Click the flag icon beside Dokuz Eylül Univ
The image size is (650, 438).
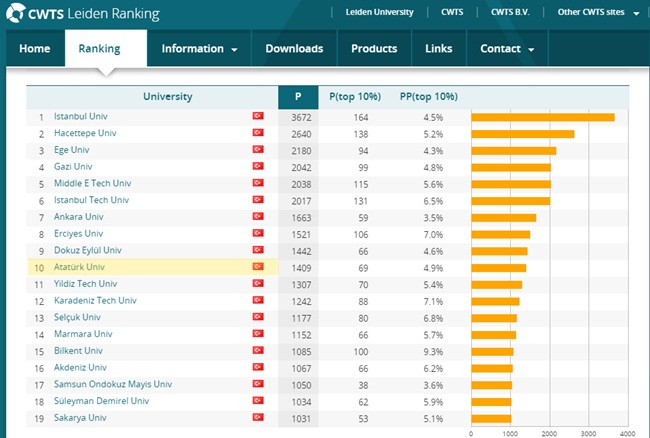pos(258,250)
